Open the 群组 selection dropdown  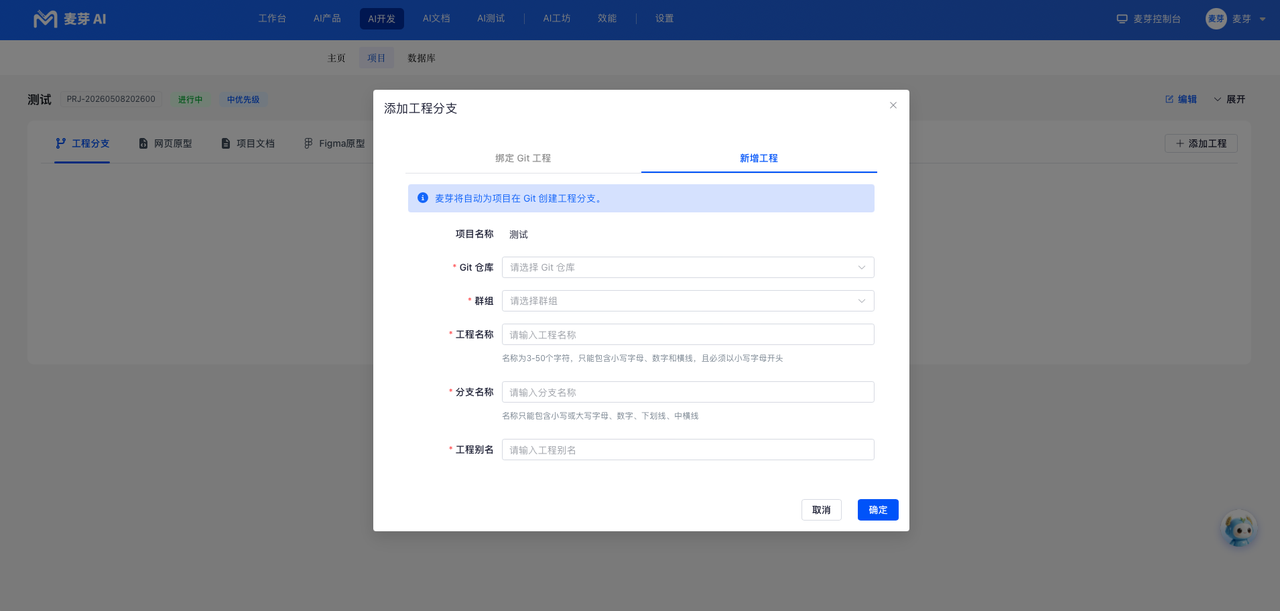[688, 301]
